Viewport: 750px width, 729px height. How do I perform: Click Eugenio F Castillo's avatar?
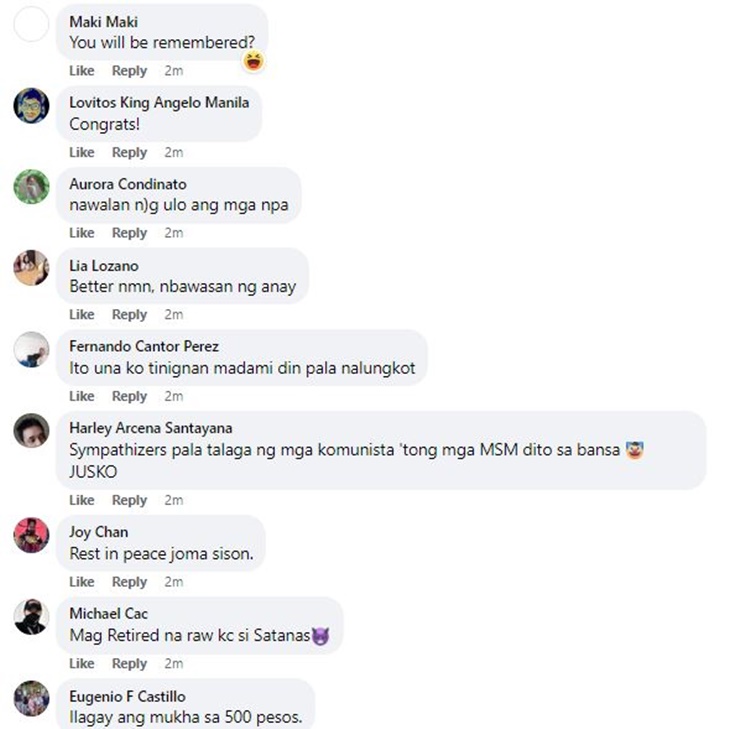point(31,698)
